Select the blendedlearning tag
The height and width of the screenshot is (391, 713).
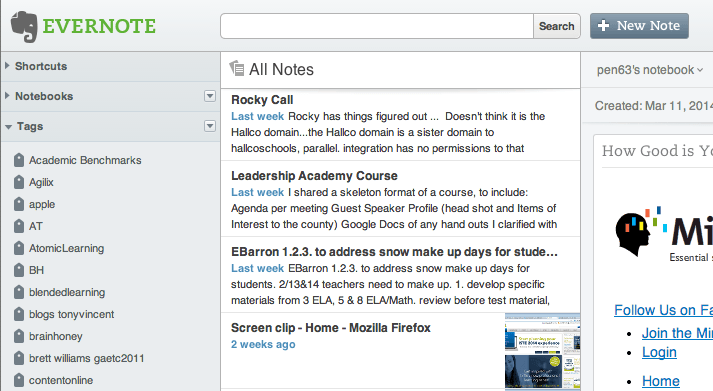[67, 292]
